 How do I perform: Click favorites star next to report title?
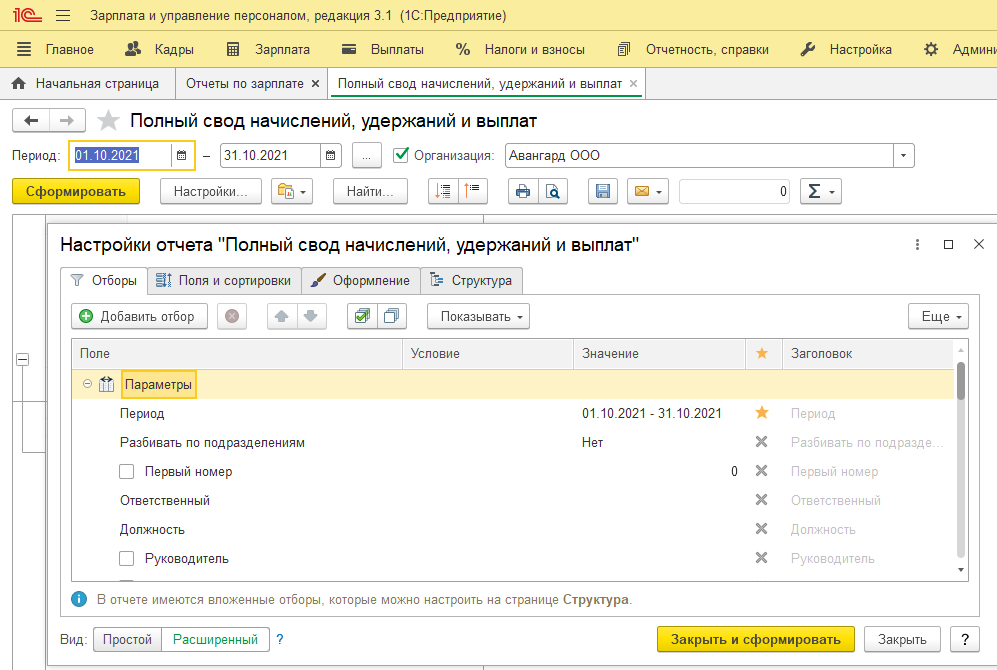pos(108,121)
